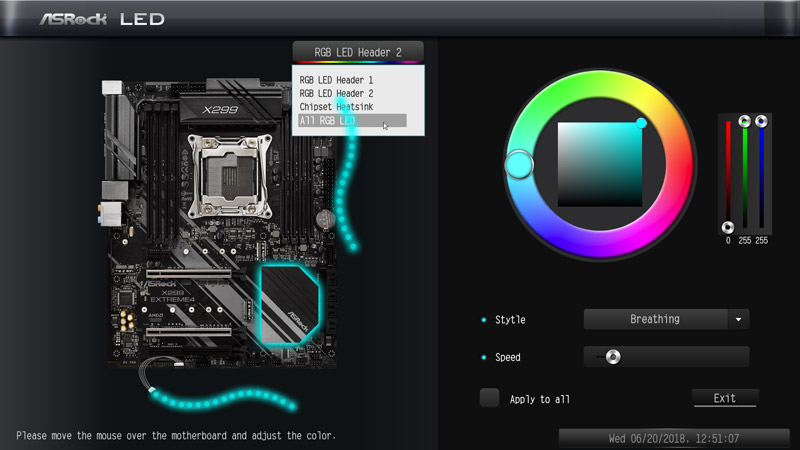This screenshot has height=450, width=800.
Task: Click the Stytle label
Action: [510, 320]
